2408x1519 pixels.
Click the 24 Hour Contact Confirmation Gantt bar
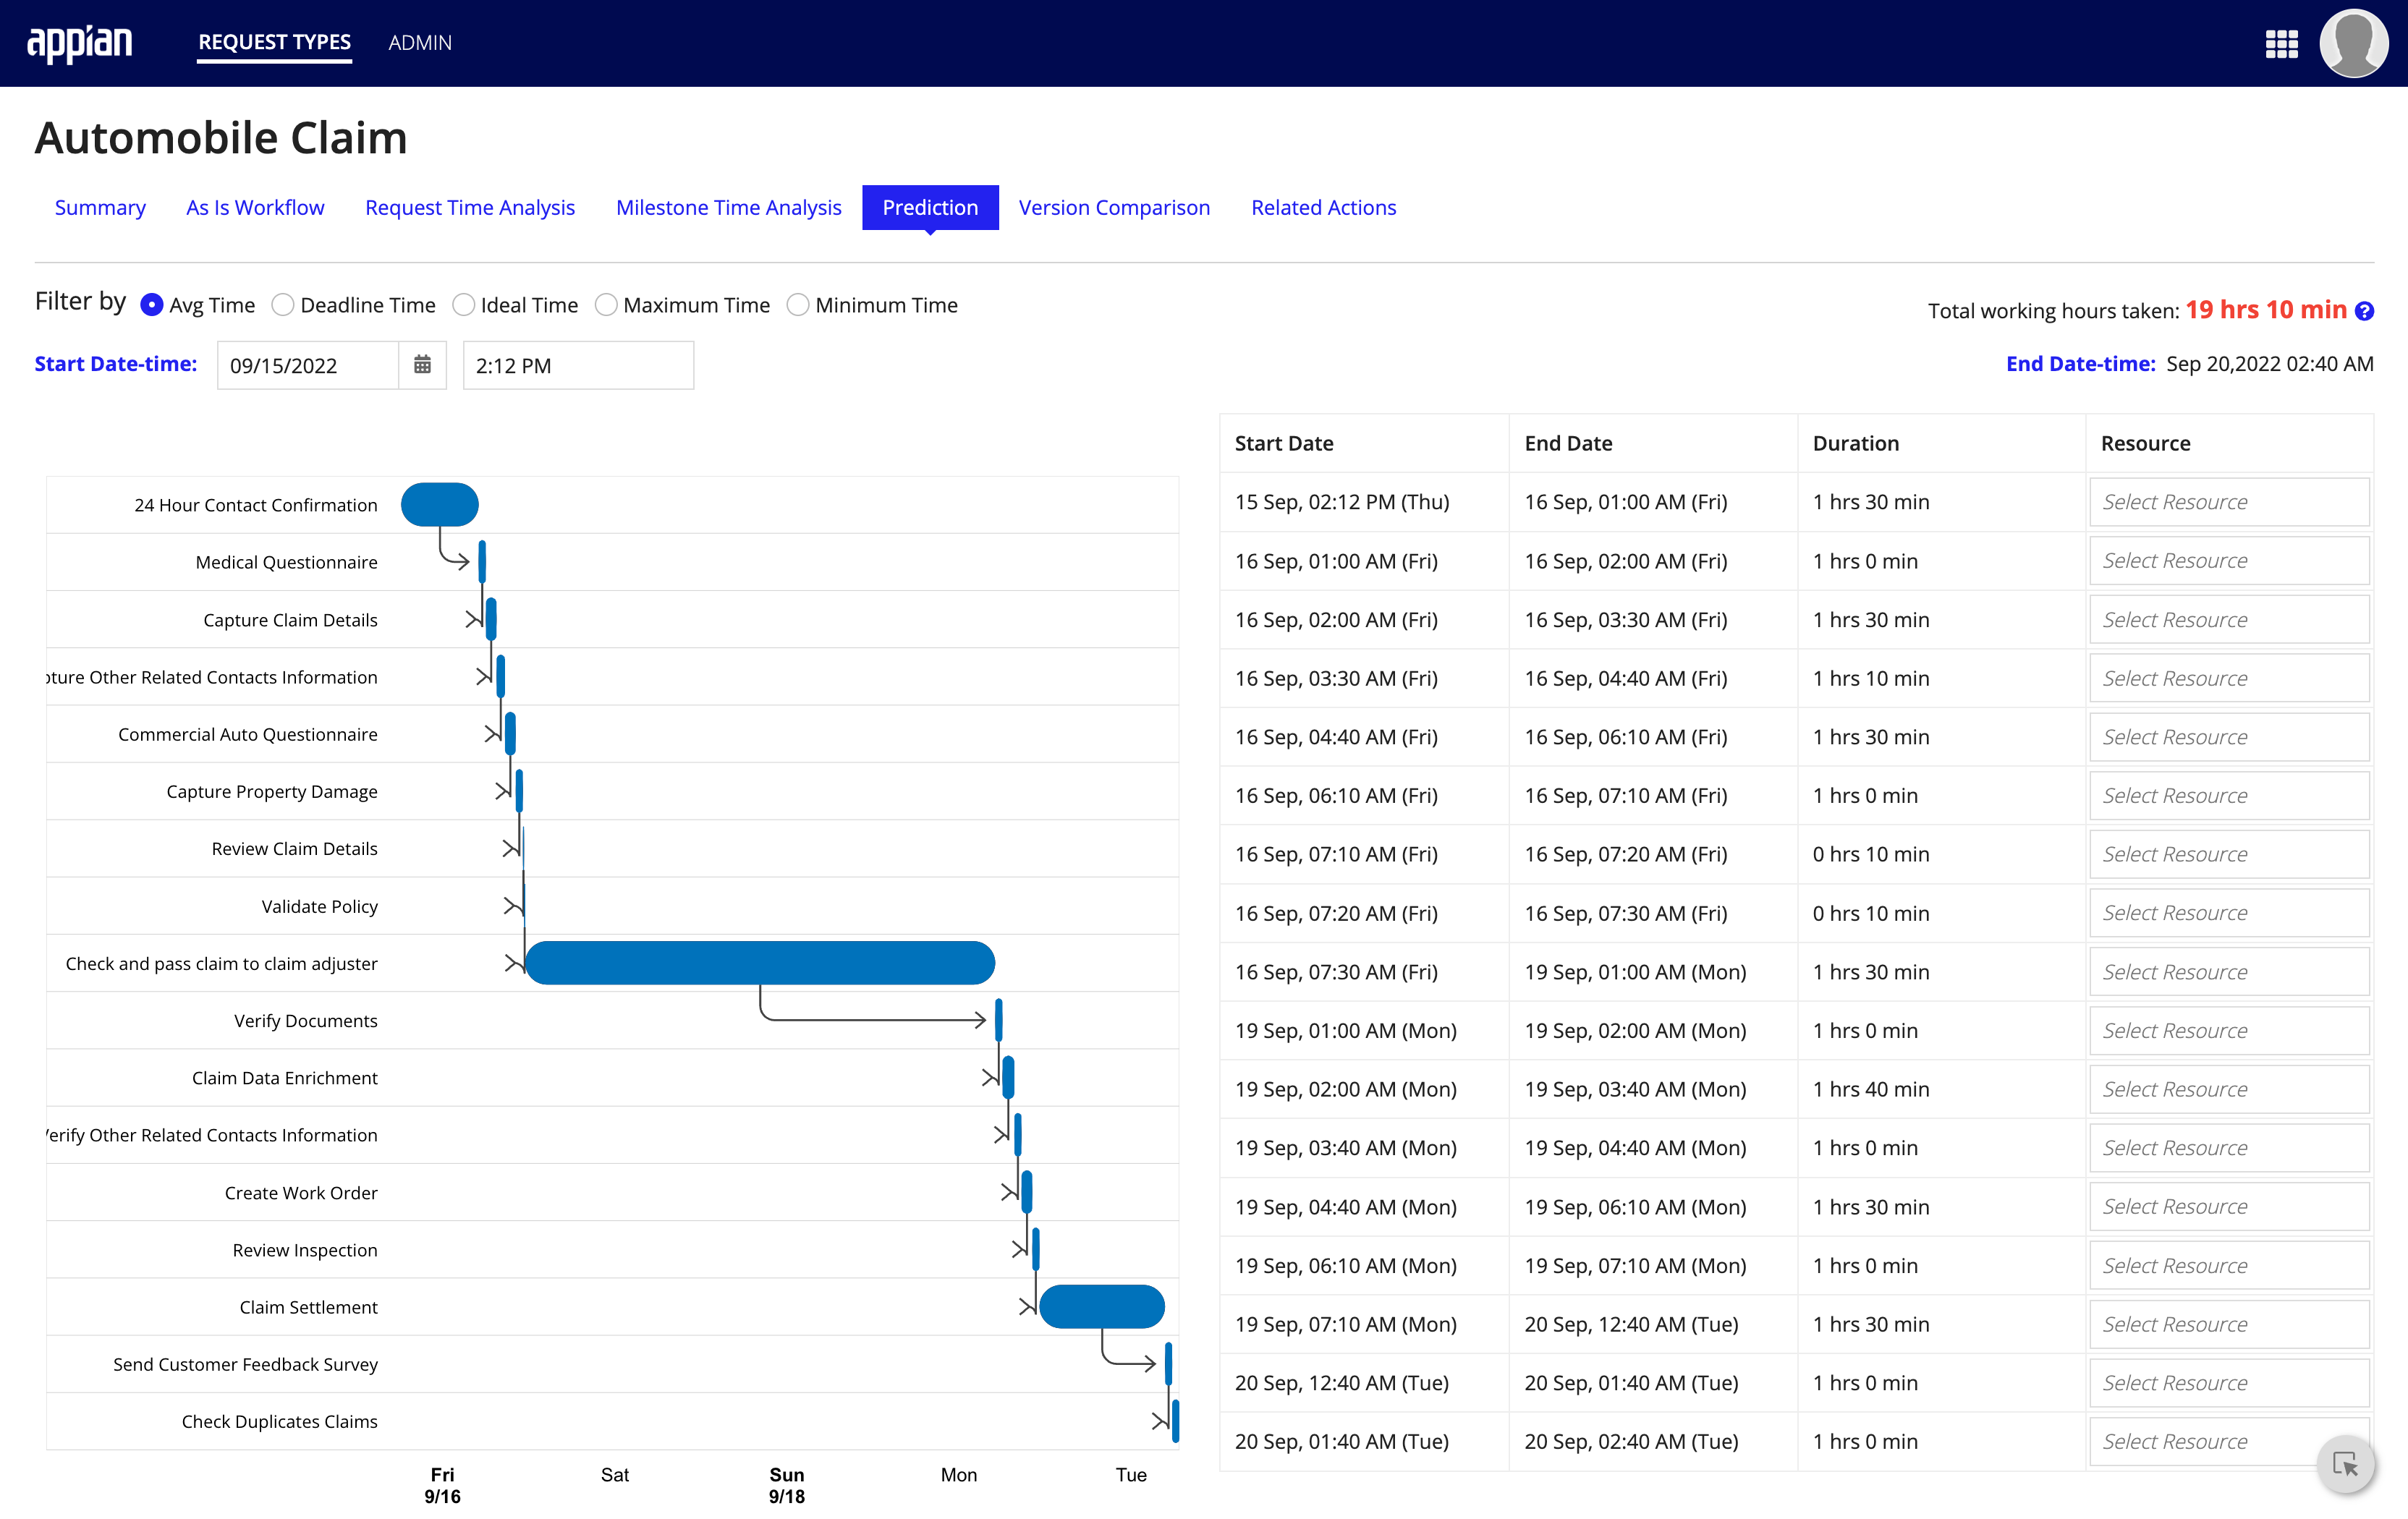click(x=440, y=504)
